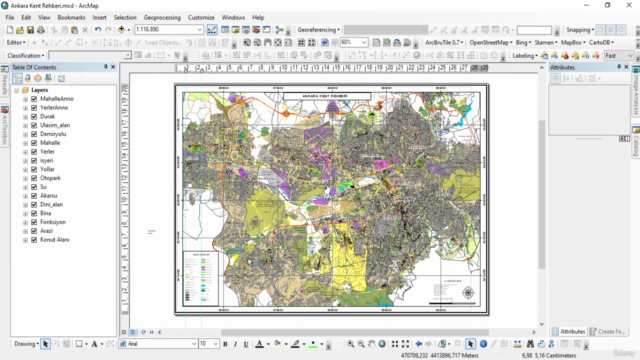
Task: Hide the Yollar layer
Action: [34, 169]
